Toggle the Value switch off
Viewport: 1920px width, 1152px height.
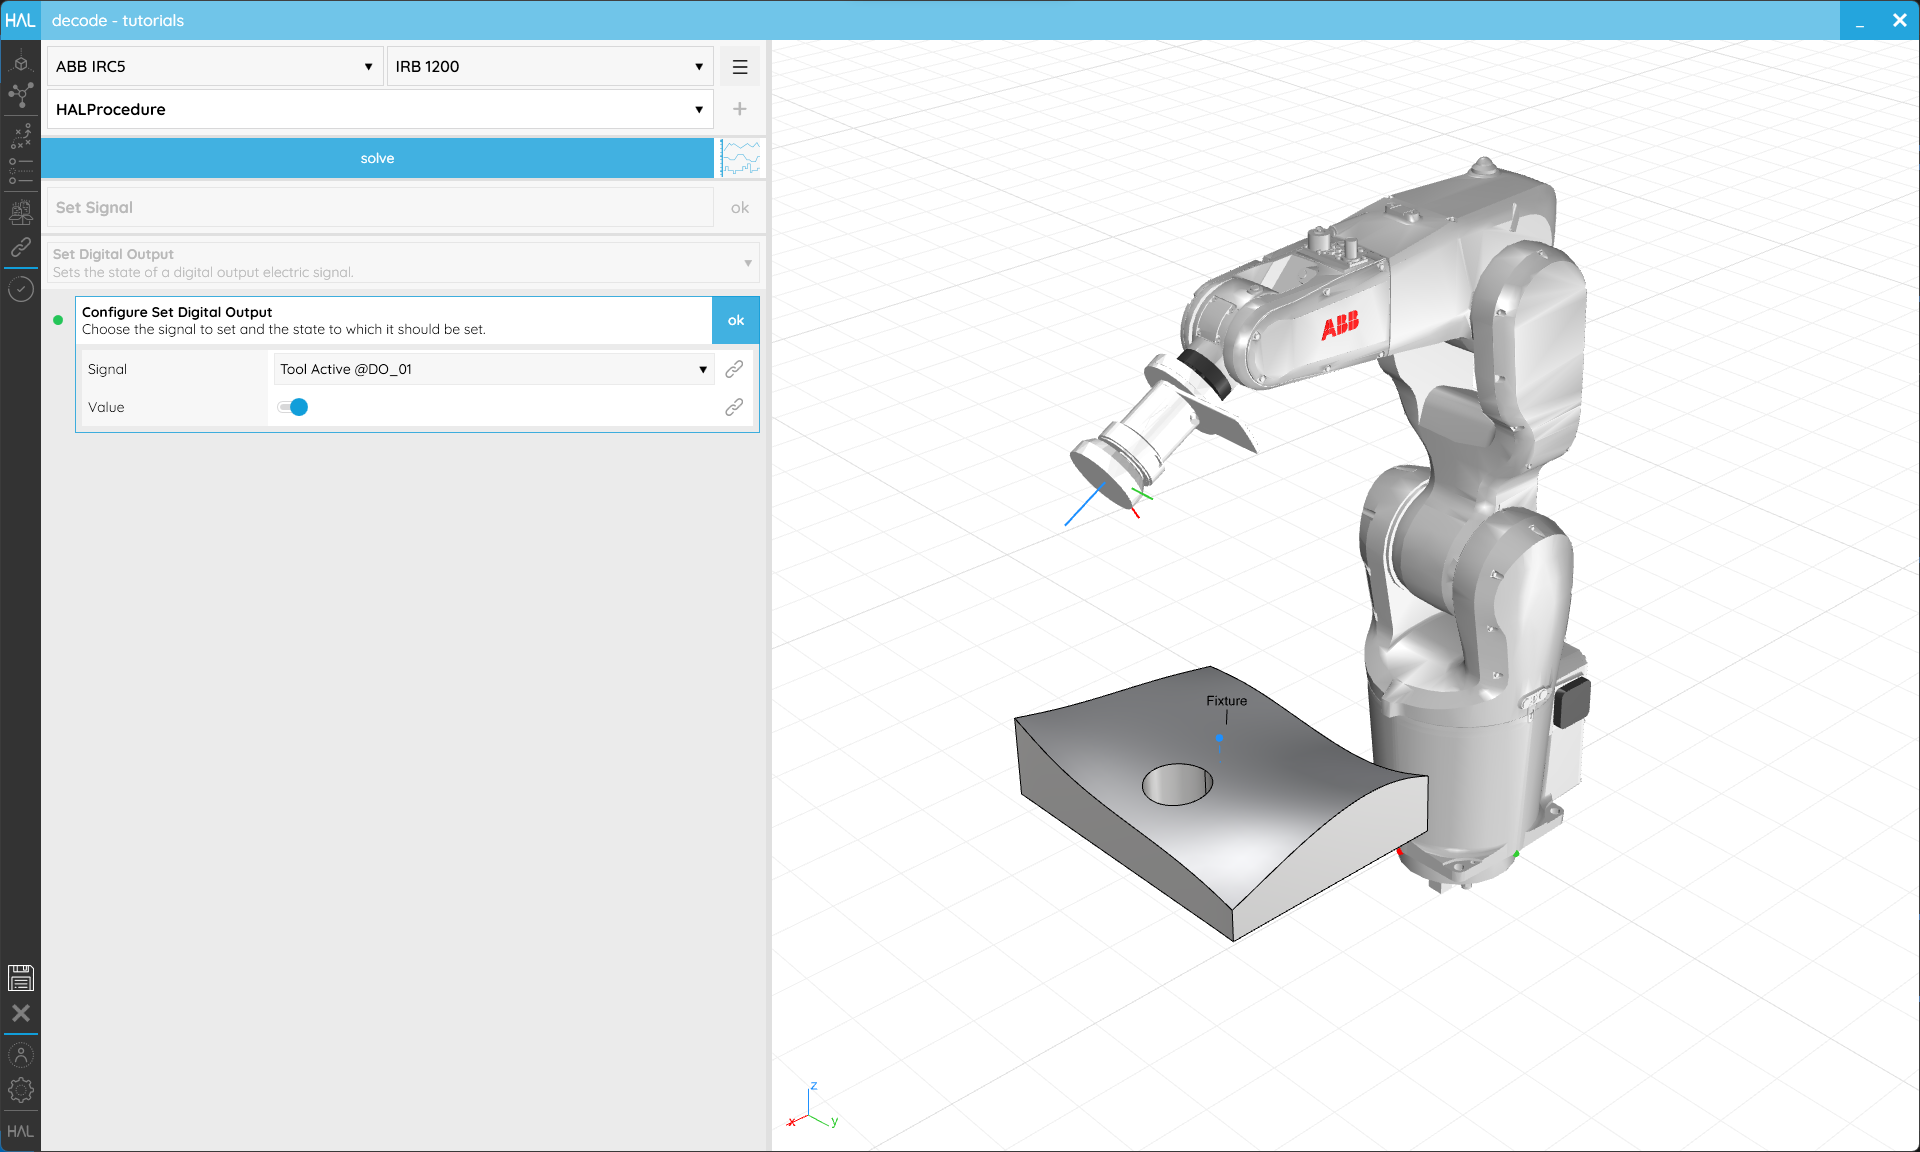coord(293,407)
